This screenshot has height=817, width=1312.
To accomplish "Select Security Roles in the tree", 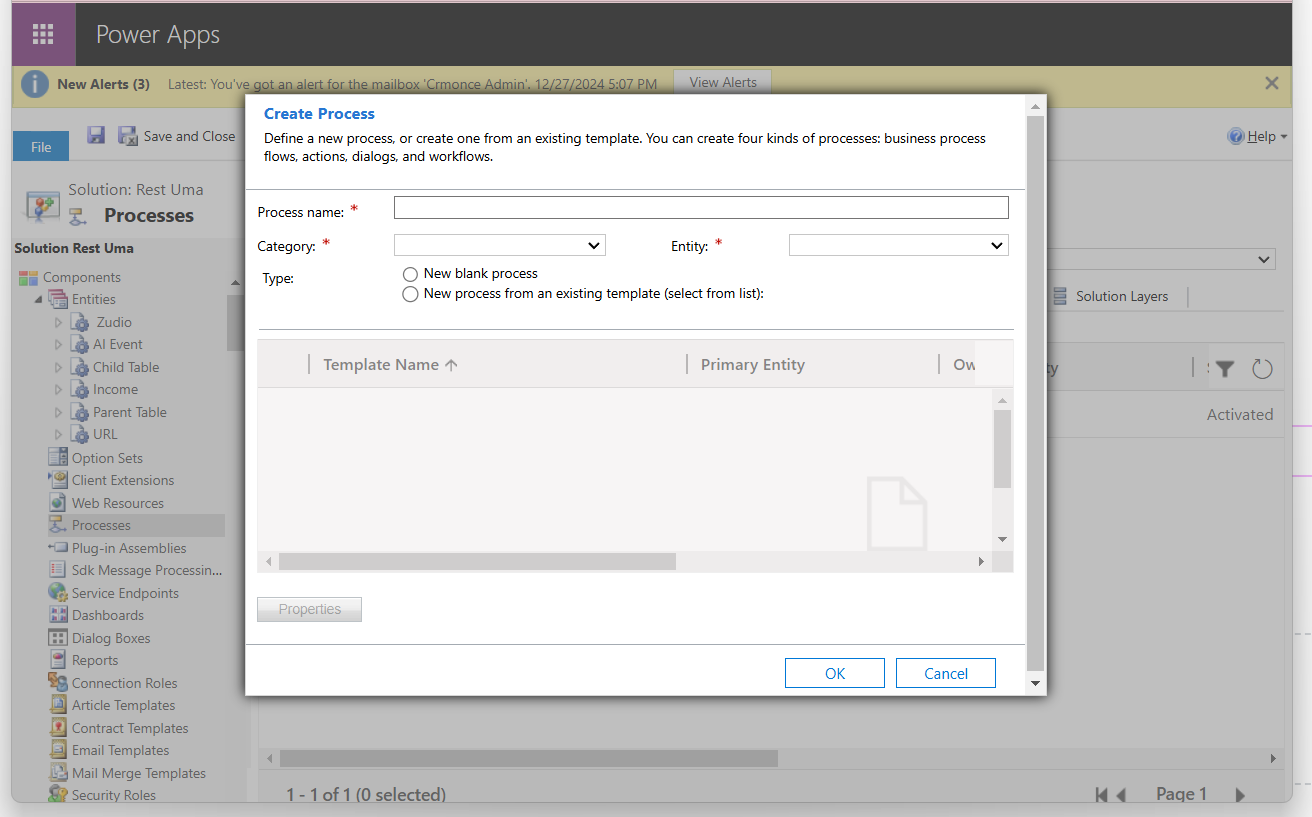I will point(113,795).
